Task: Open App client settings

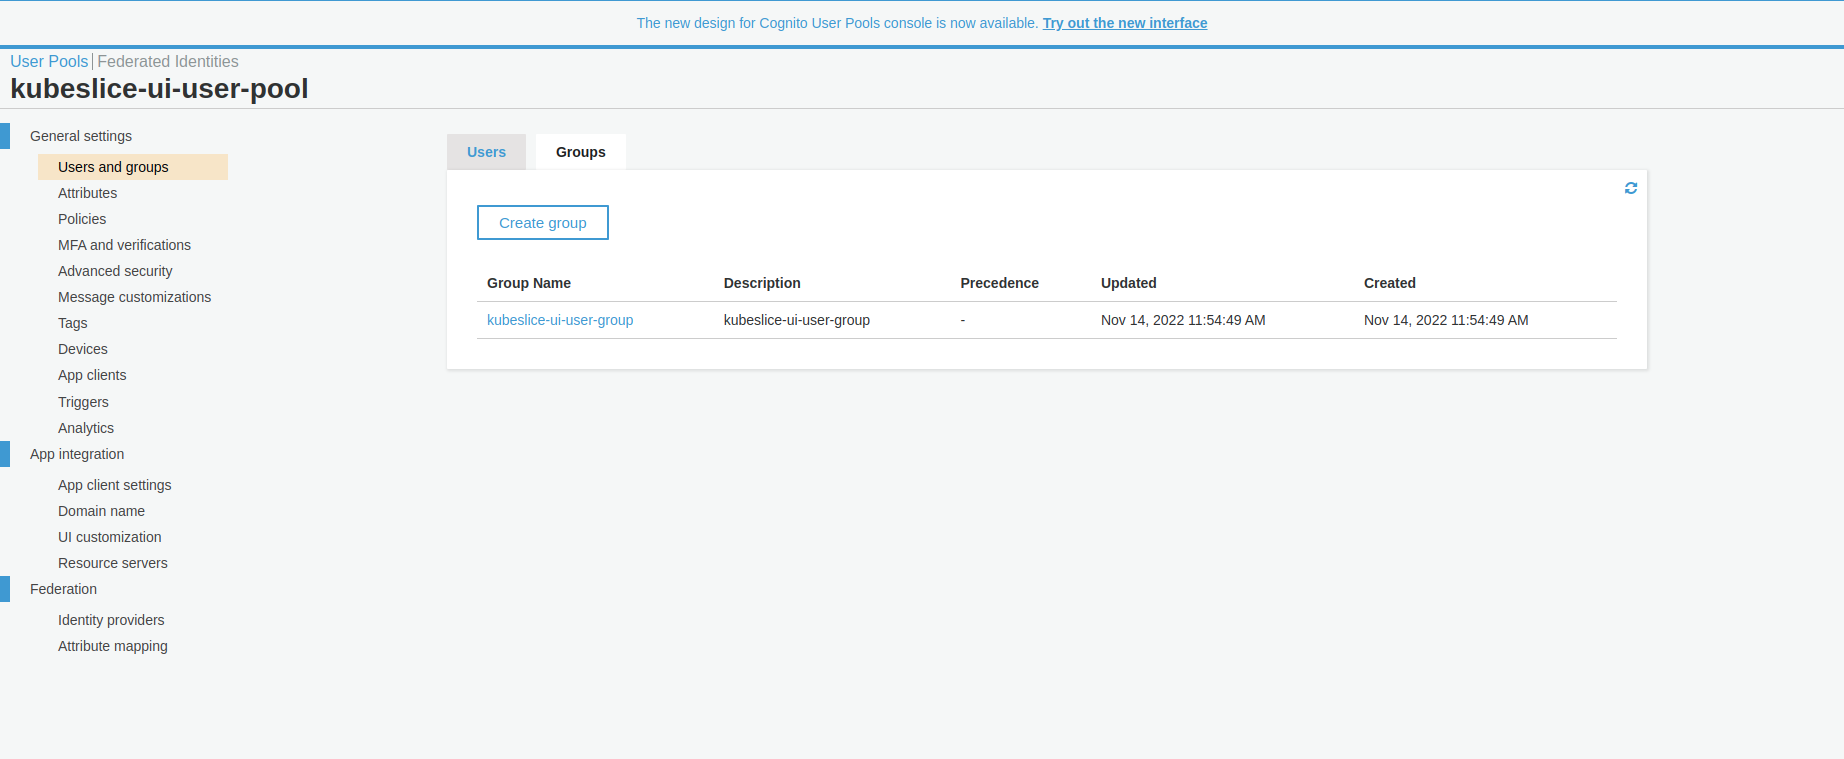Action: coord(115,485)
